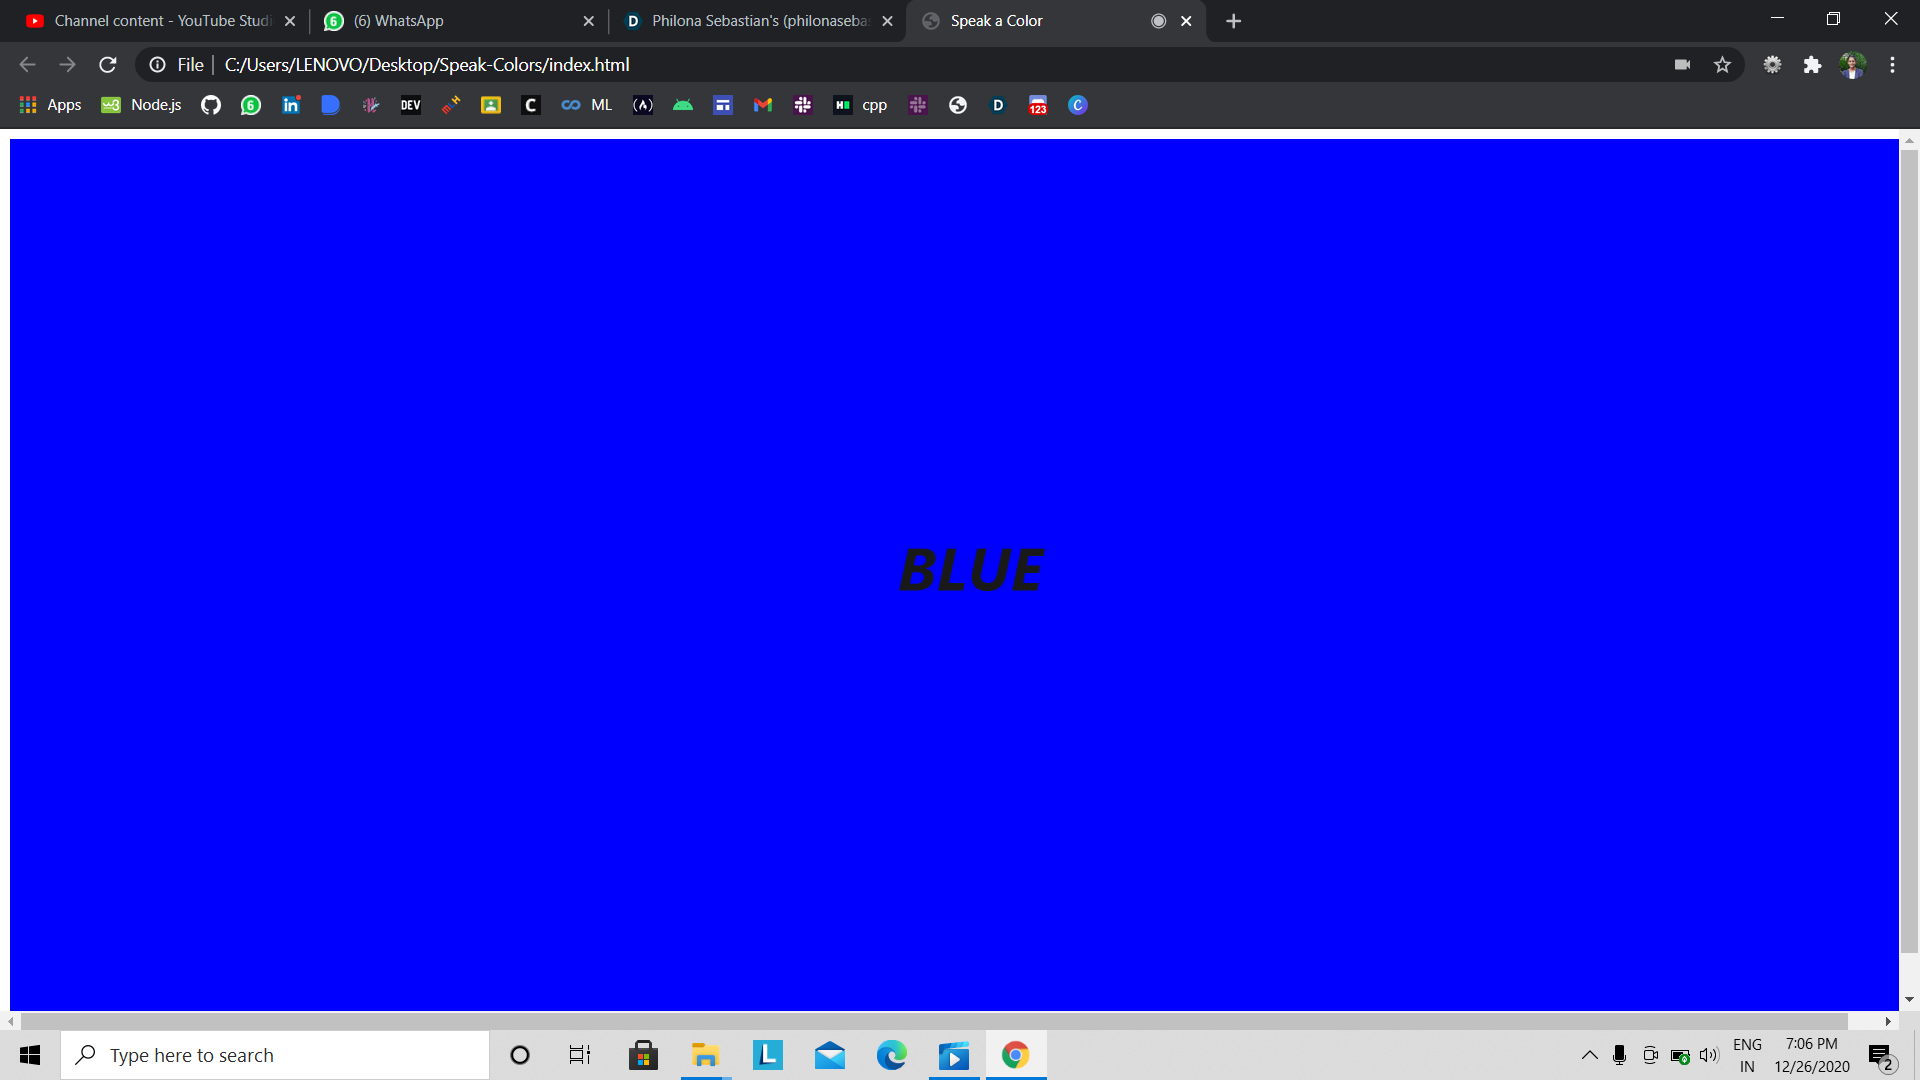This screenshot has width=1920, height=1080.
Task: Open the ENG IN language selector
Action: (1747, 1055)
